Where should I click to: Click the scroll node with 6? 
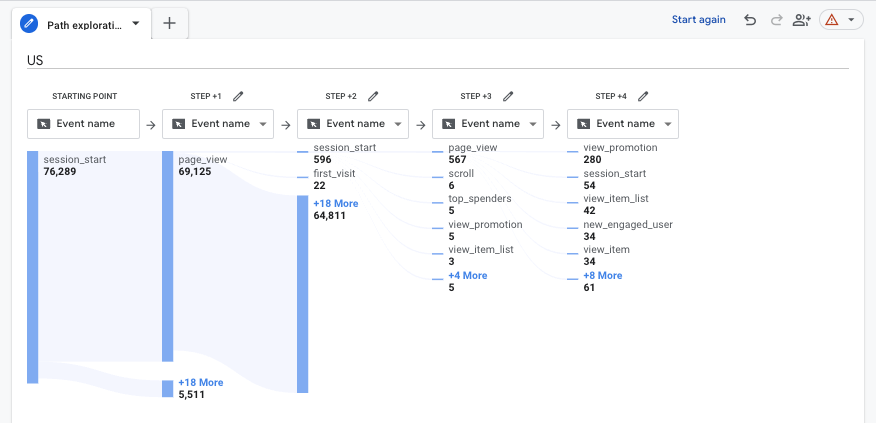[461, 179]
